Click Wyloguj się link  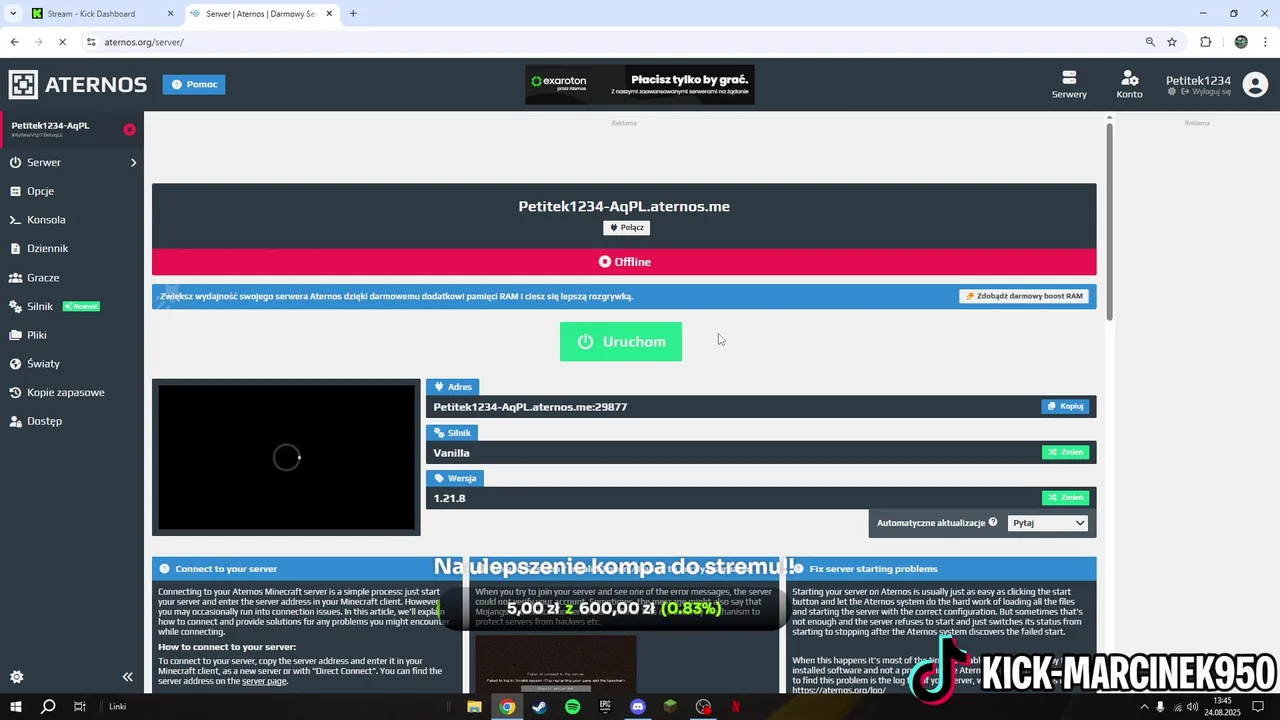(1206, 91)
